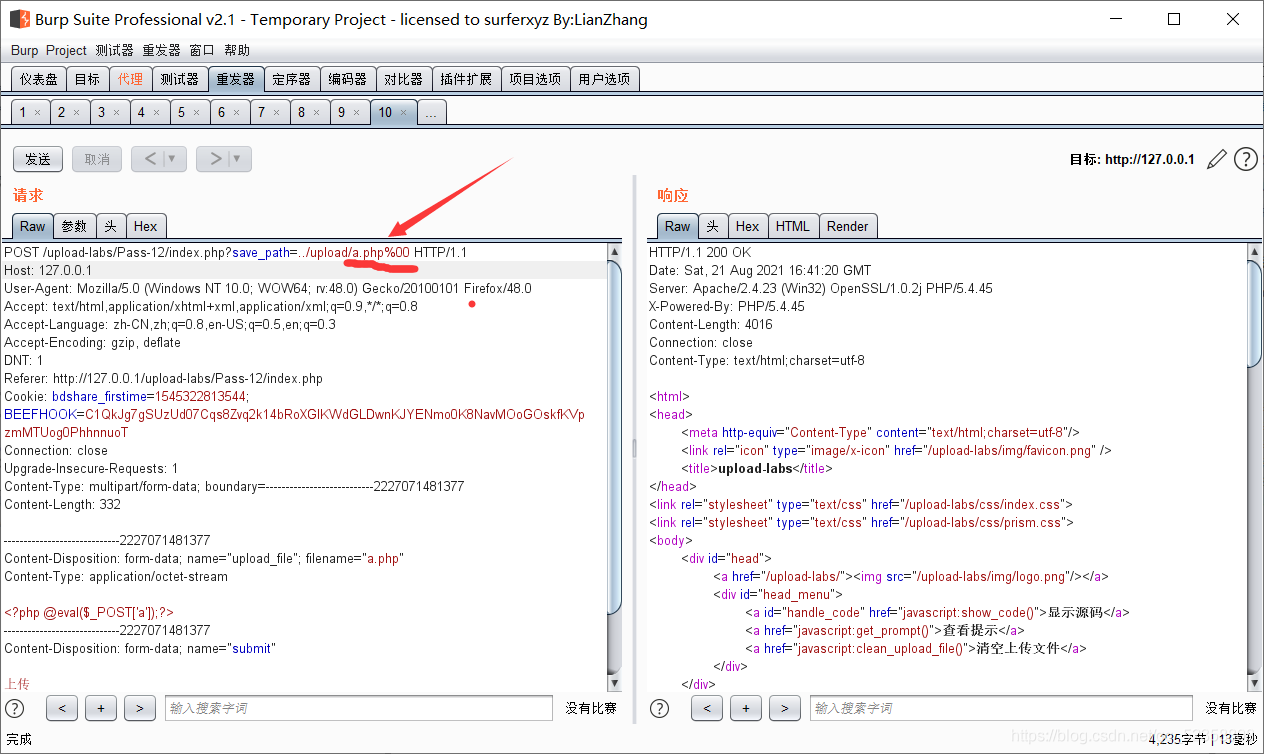Click response search next match > button
This screenshot has height=754, width=1264.
point(784,708)
